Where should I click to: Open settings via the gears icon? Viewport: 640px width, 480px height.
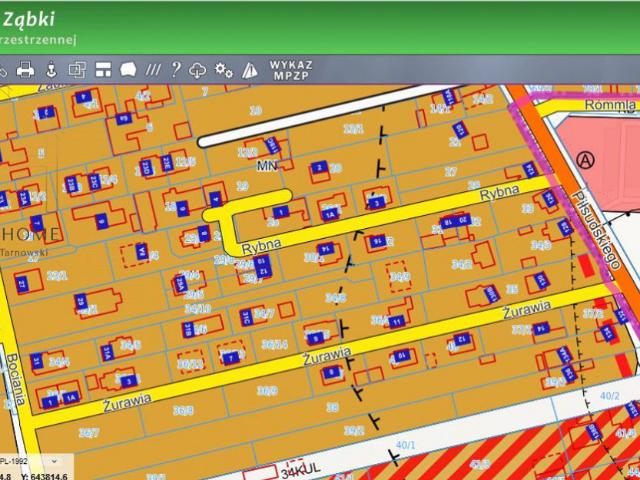[224, 70]
